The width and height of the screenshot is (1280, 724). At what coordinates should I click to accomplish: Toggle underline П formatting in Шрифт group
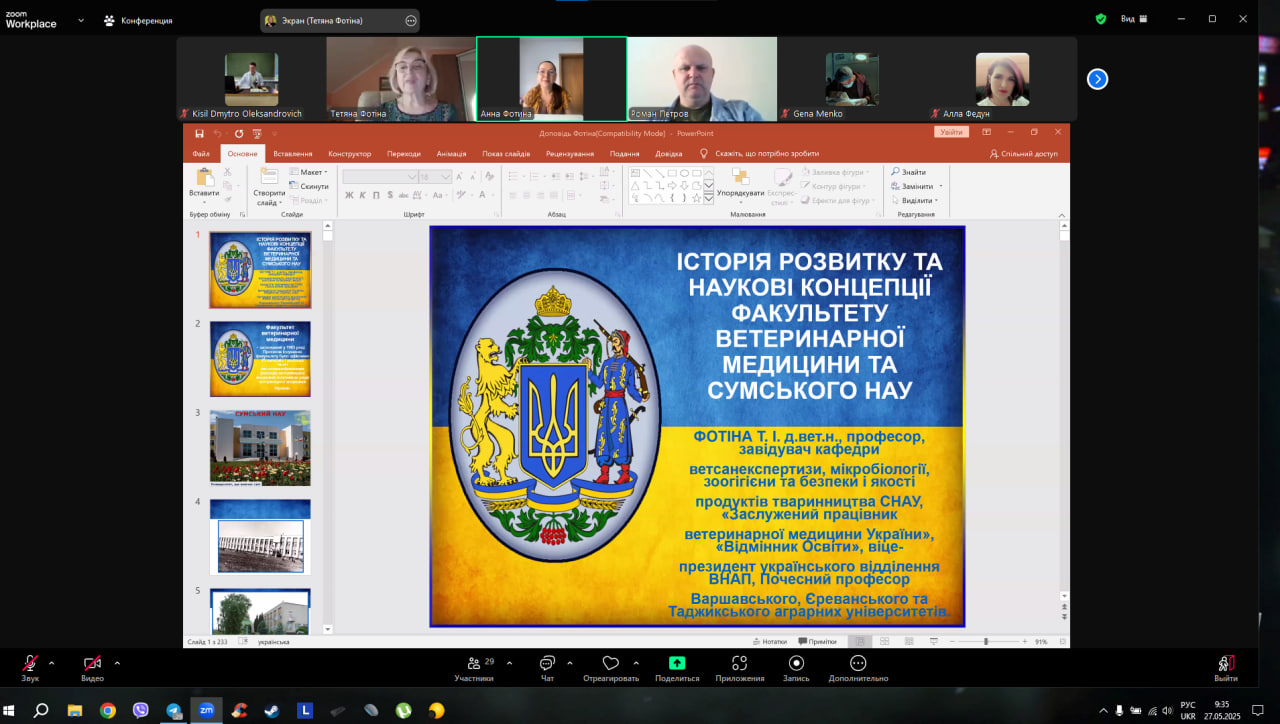[377, 195]
